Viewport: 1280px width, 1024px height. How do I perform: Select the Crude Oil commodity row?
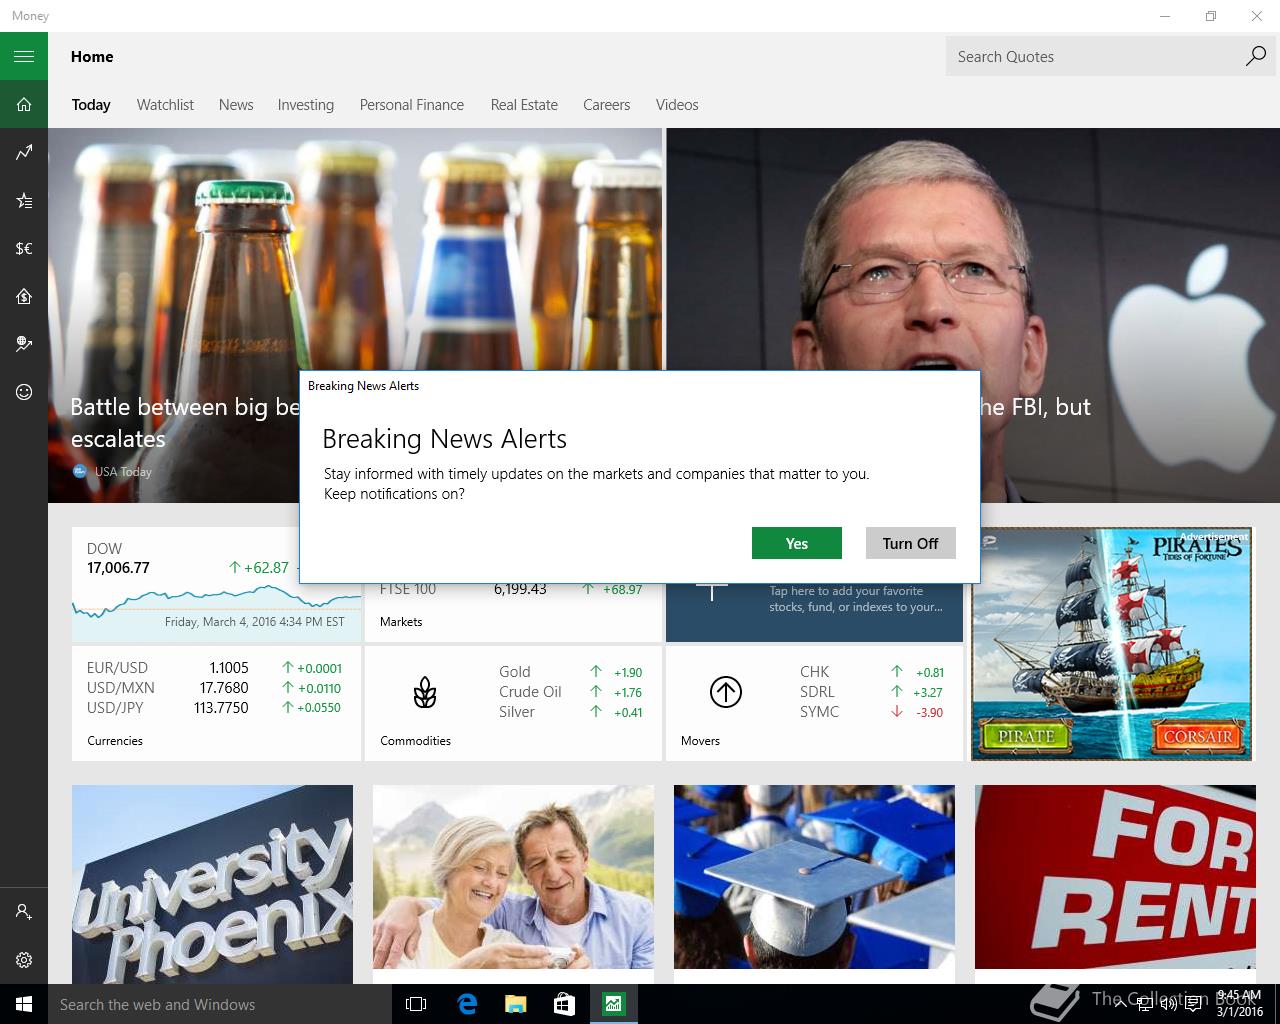pyautogui.click(x=570, y=692)
